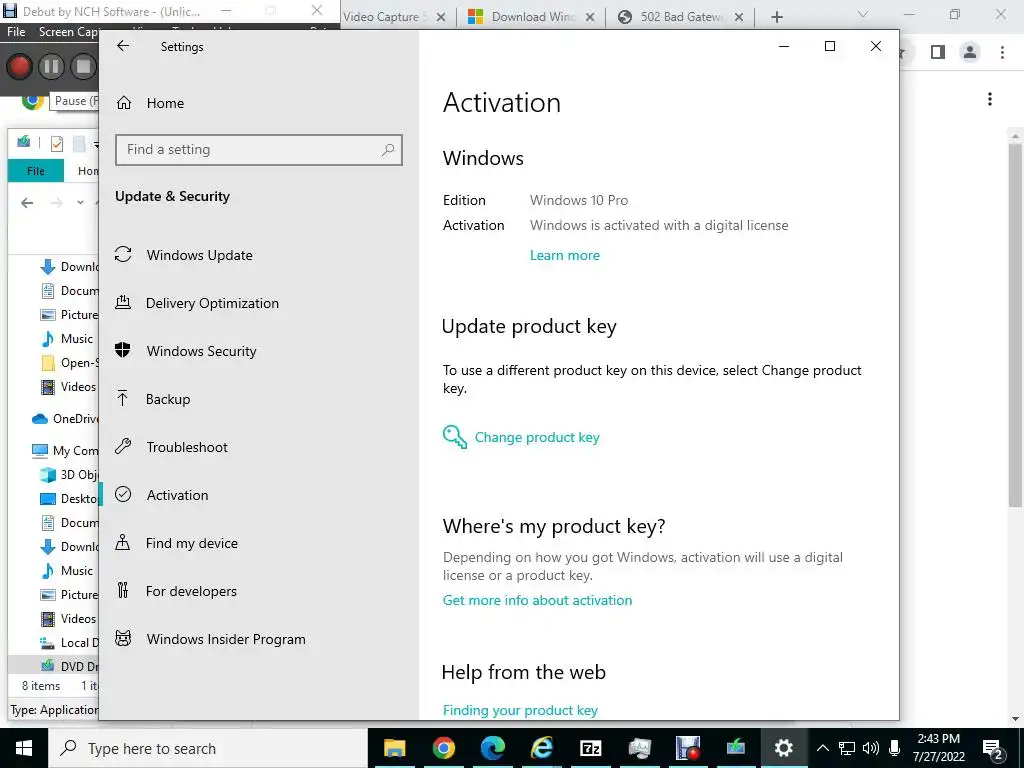Click the Learn more link
The width and height of the screenshot is (1024, 768).
565,255
